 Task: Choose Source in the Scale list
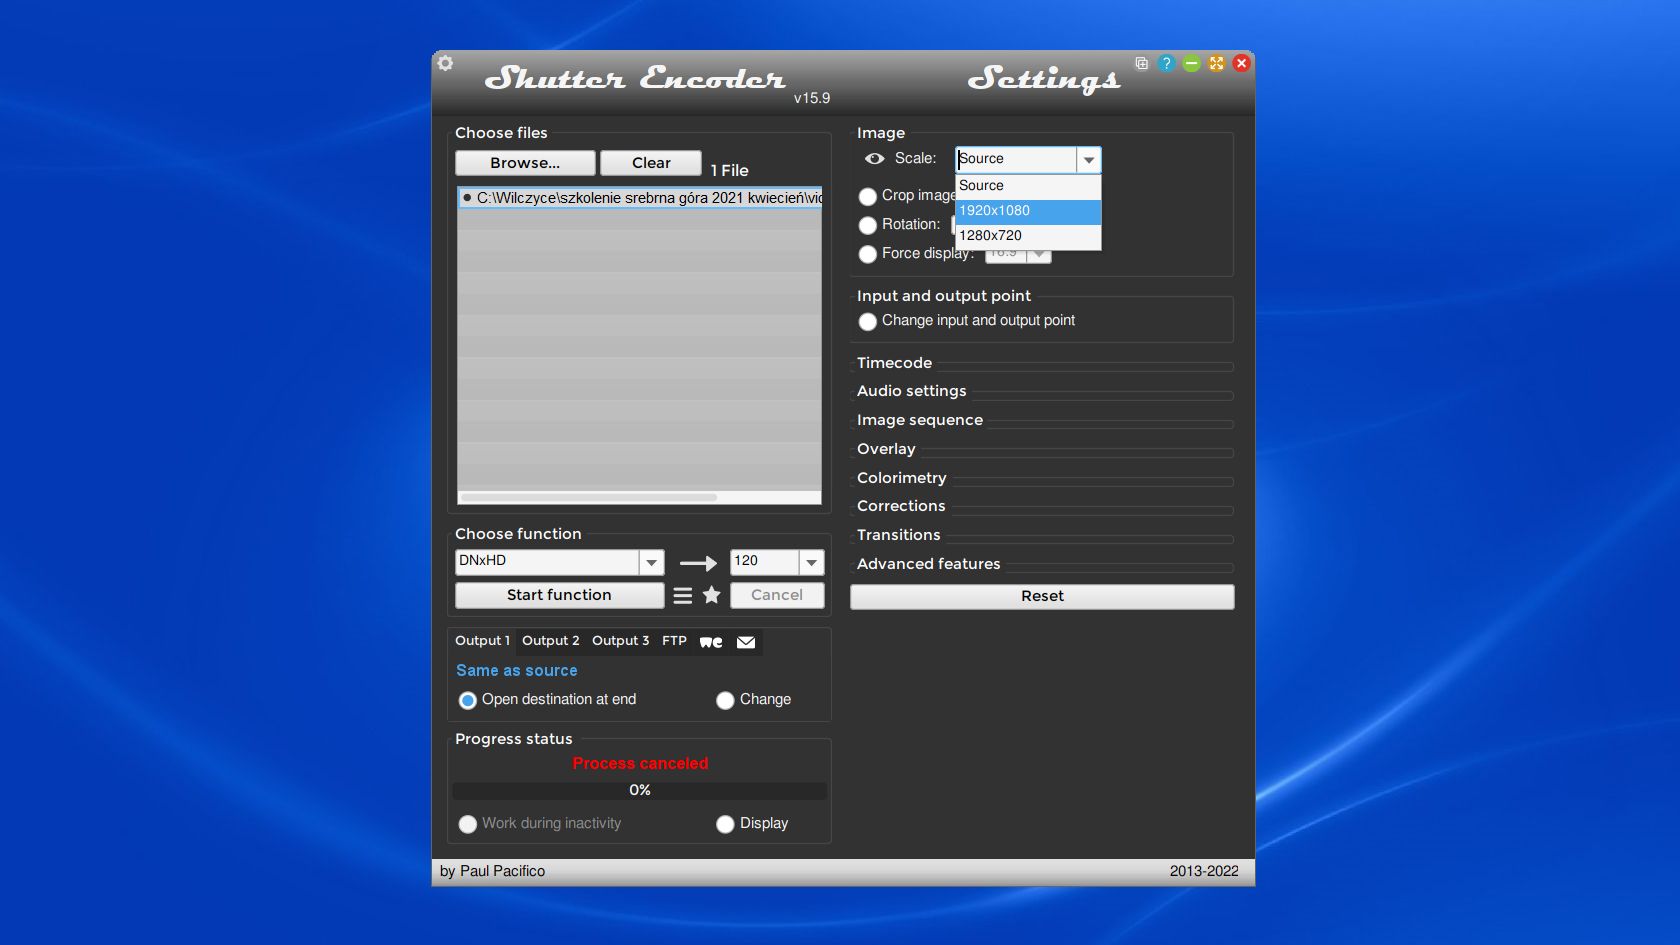pyautogui.click(x=1028, y=186)
